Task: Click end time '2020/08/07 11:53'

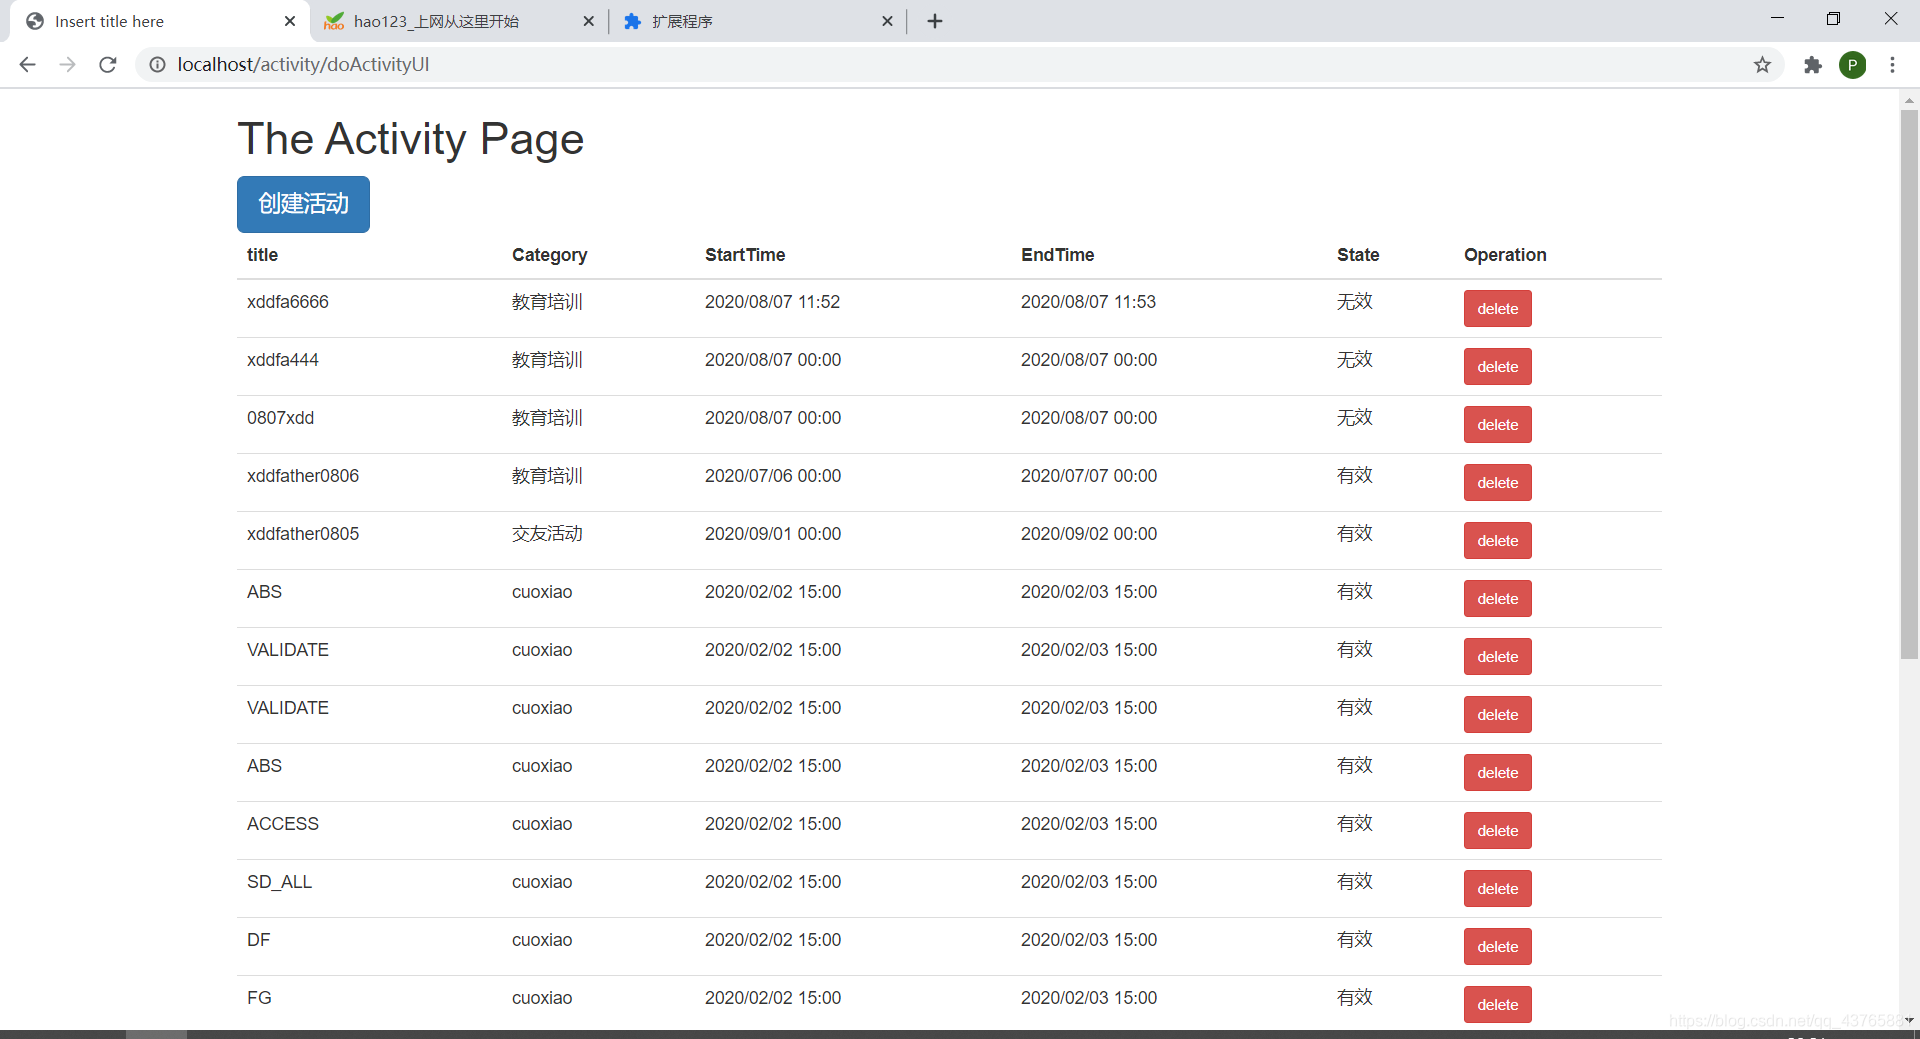Action: [1088, 302]
